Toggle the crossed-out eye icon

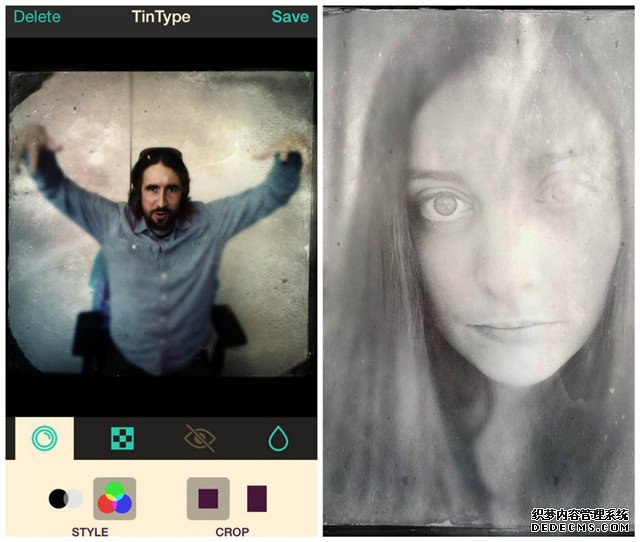click(200, 438)
